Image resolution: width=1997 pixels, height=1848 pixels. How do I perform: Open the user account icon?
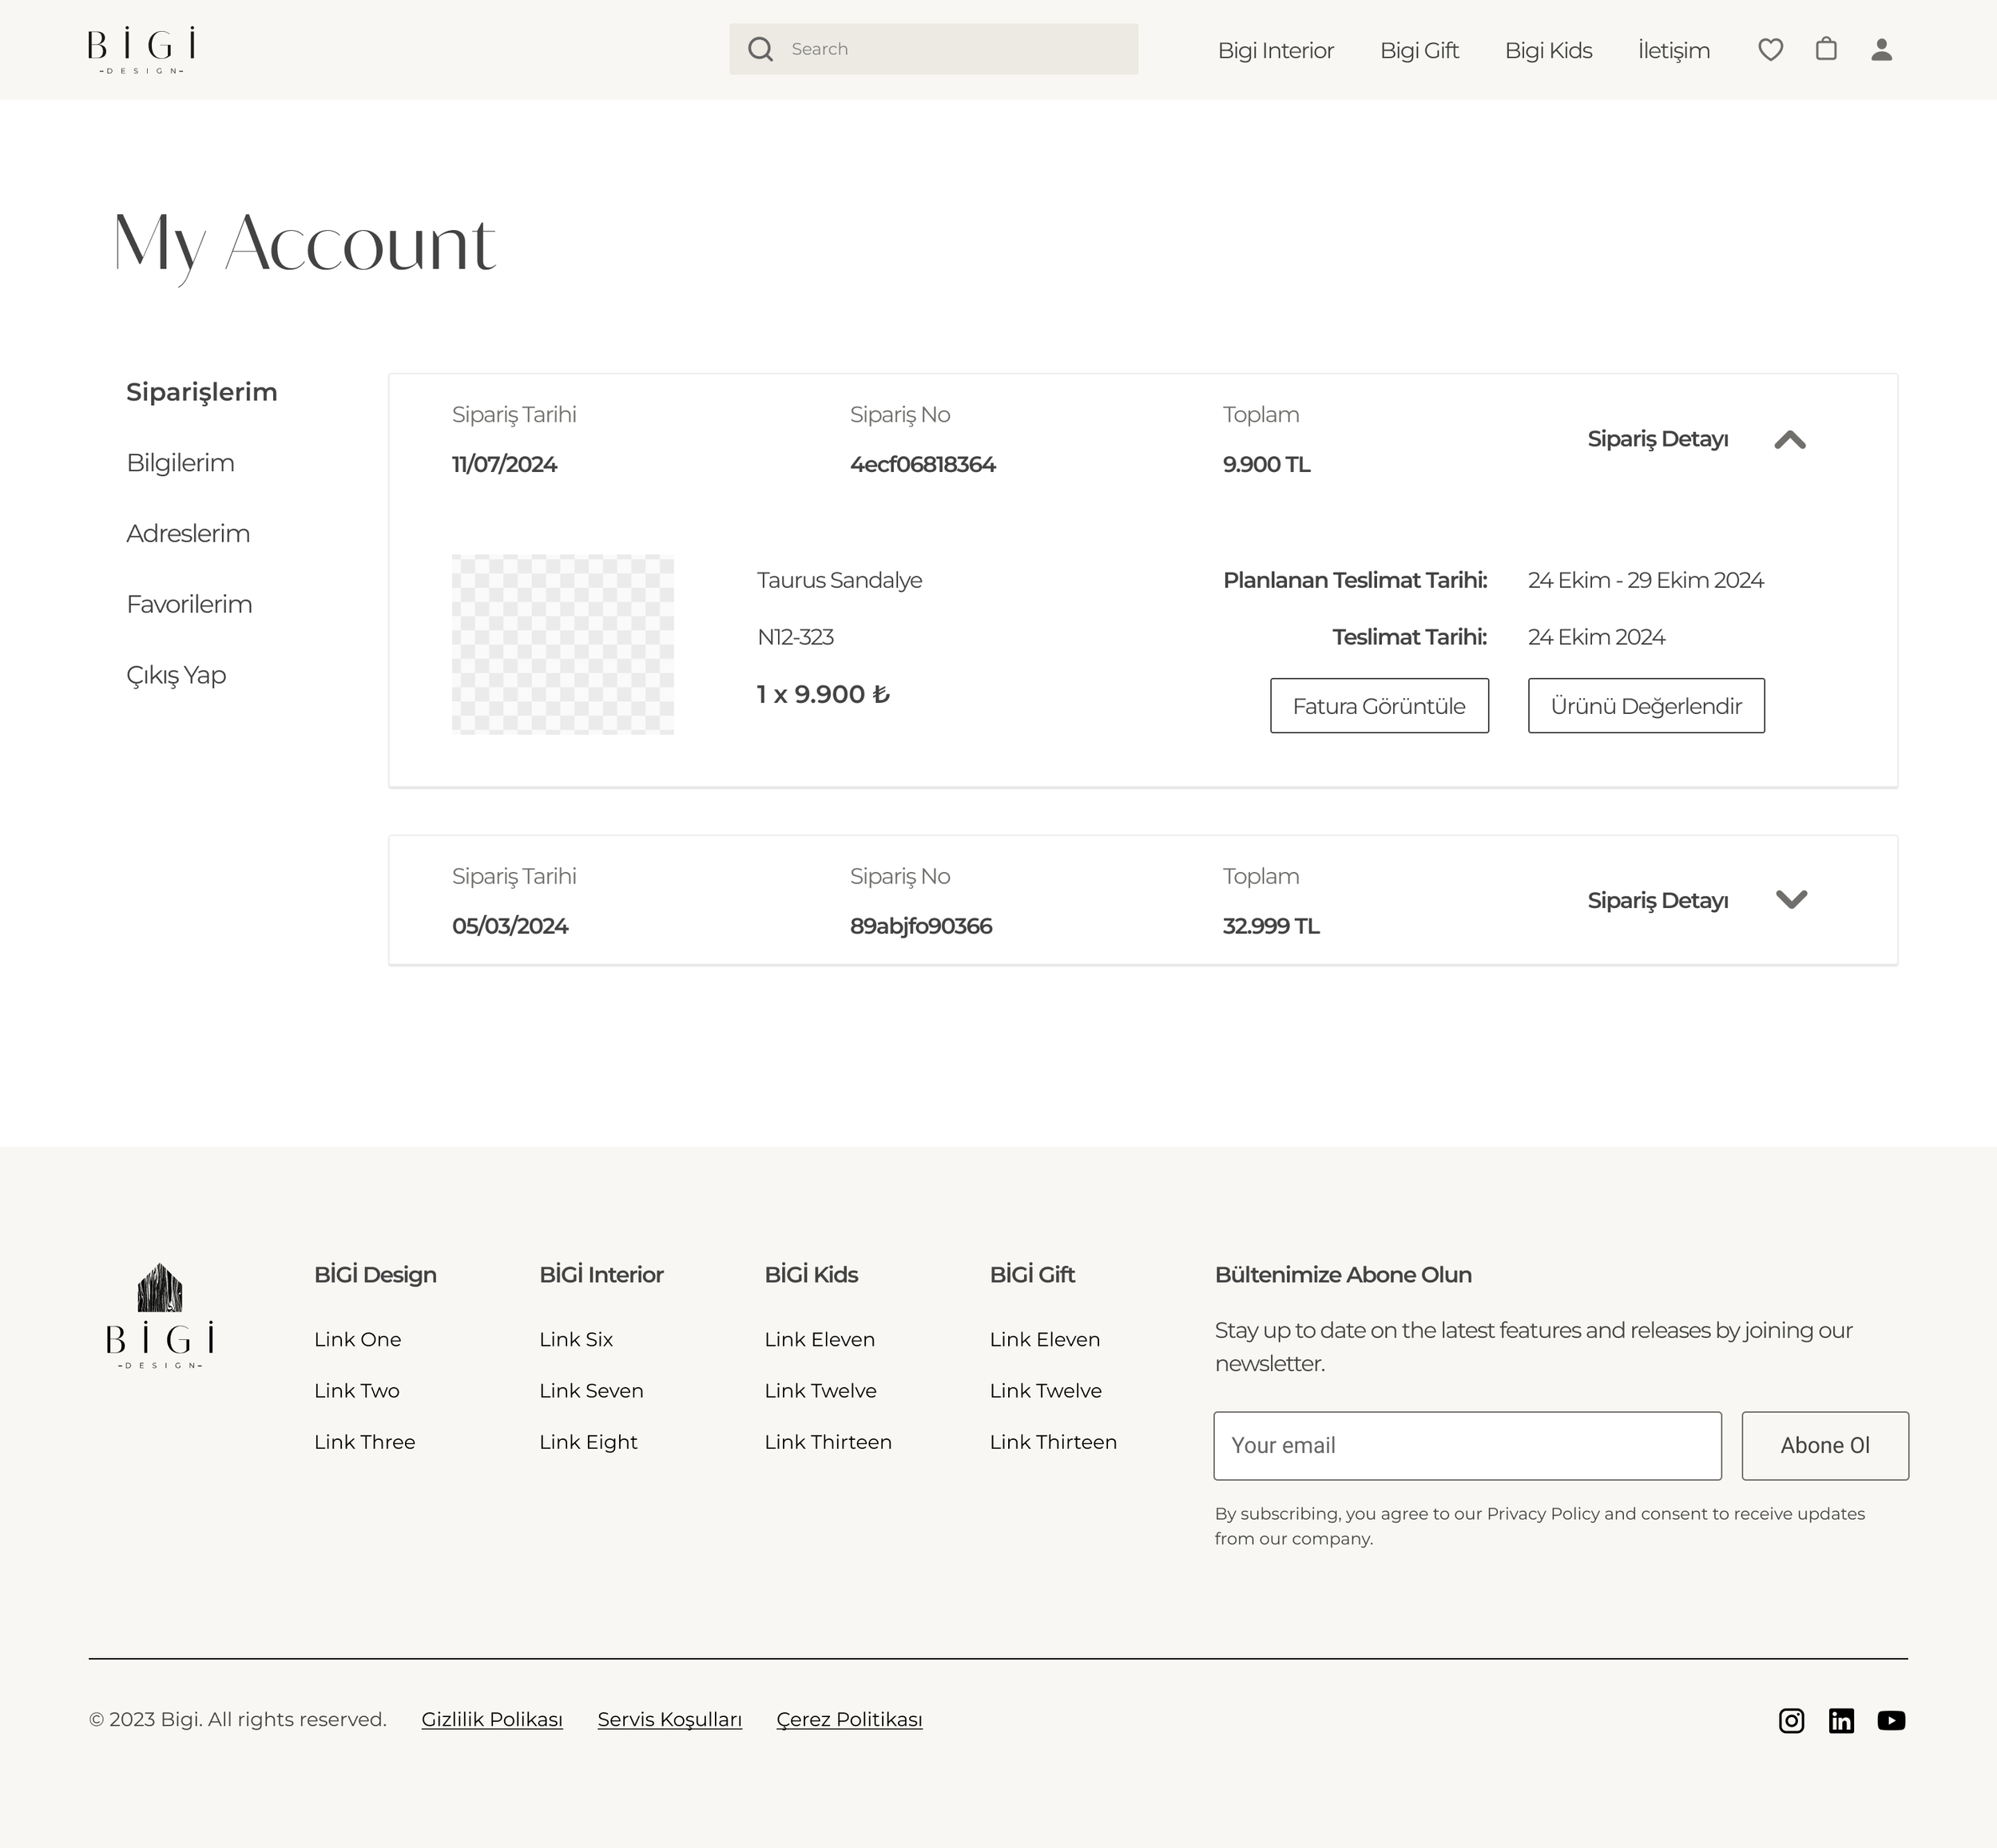coord(1881,49)
